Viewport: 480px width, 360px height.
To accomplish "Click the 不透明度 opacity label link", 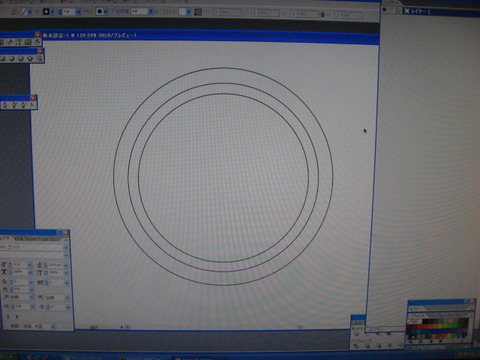I will click(x=120, y=12).
